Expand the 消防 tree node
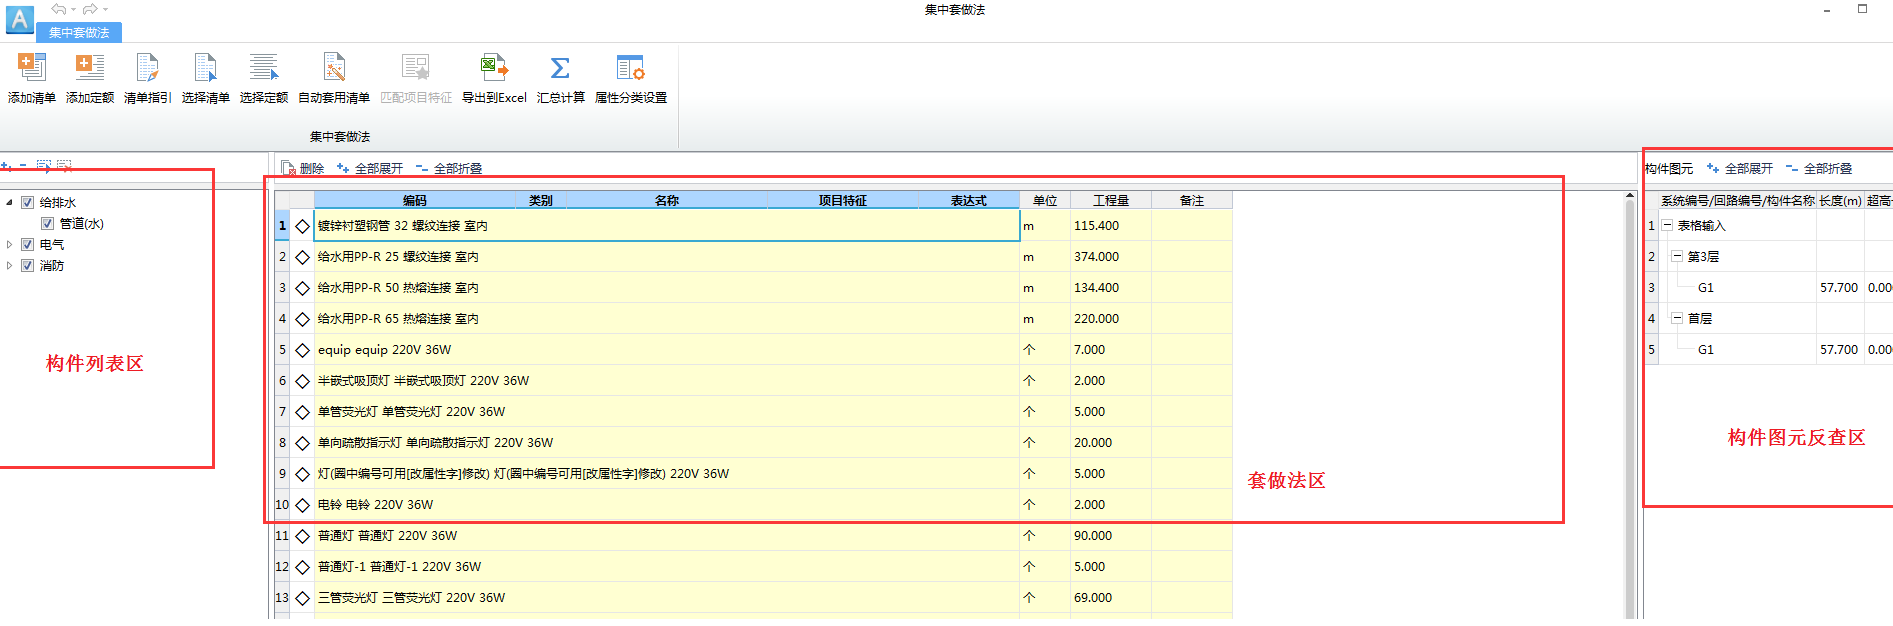The image size is (1893, 626). tap(10, 266)
